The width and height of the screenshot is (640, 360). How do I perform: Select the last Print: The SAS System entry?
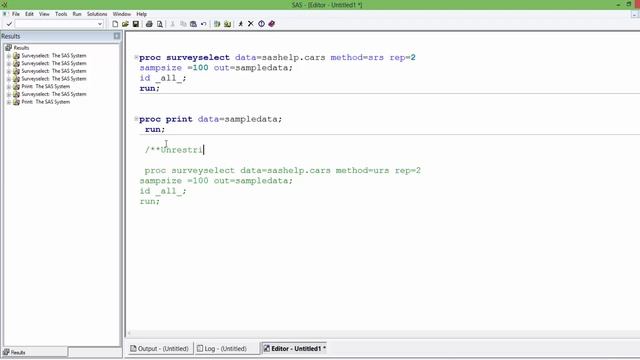[x=45, y=102]
